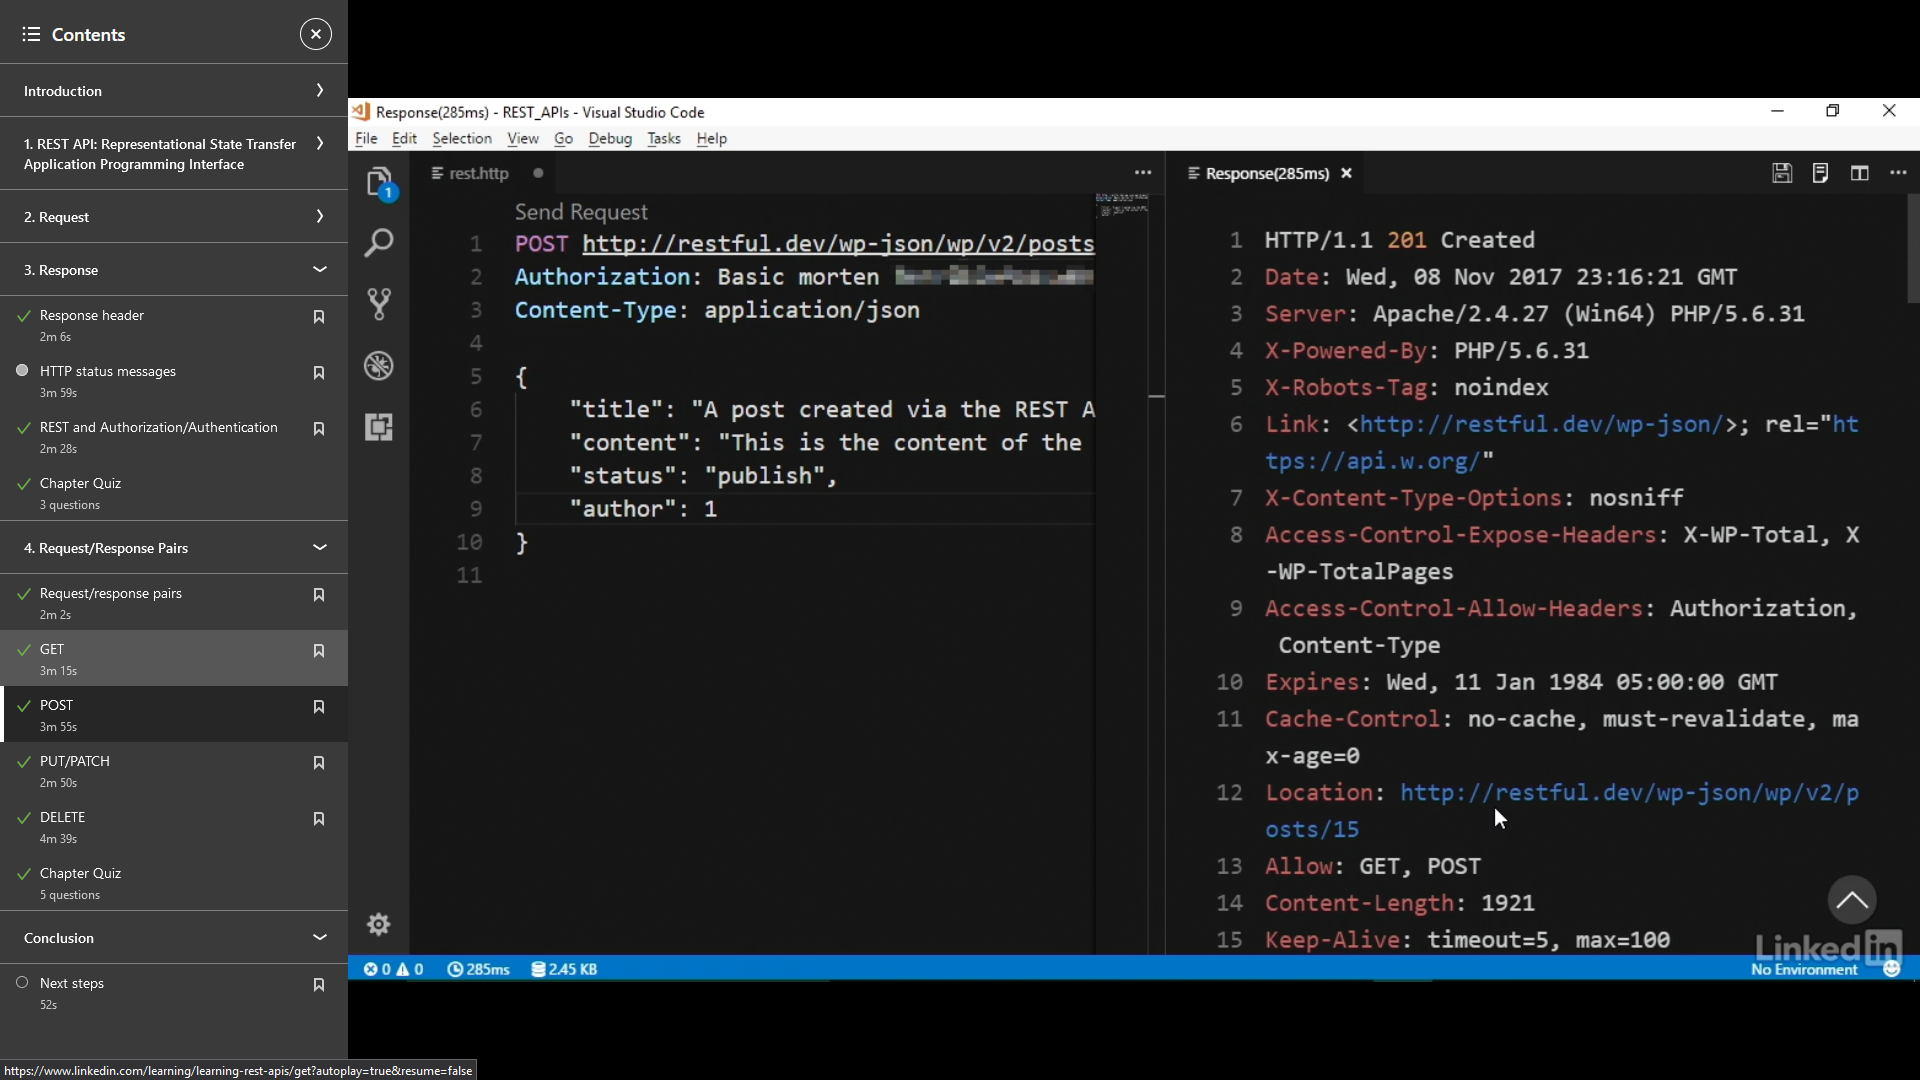1920x1080 pixels.
Task: Open the File menu
Action: [366, 139]
